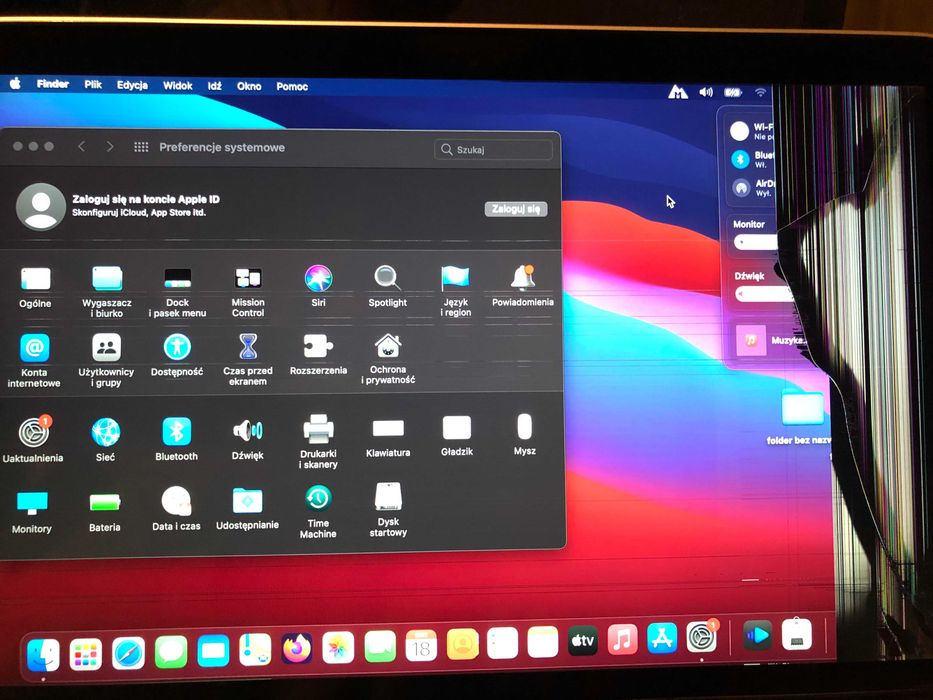
Task: Open Udostępnianie sharing preferences
Action: click(x=248, y=501)
